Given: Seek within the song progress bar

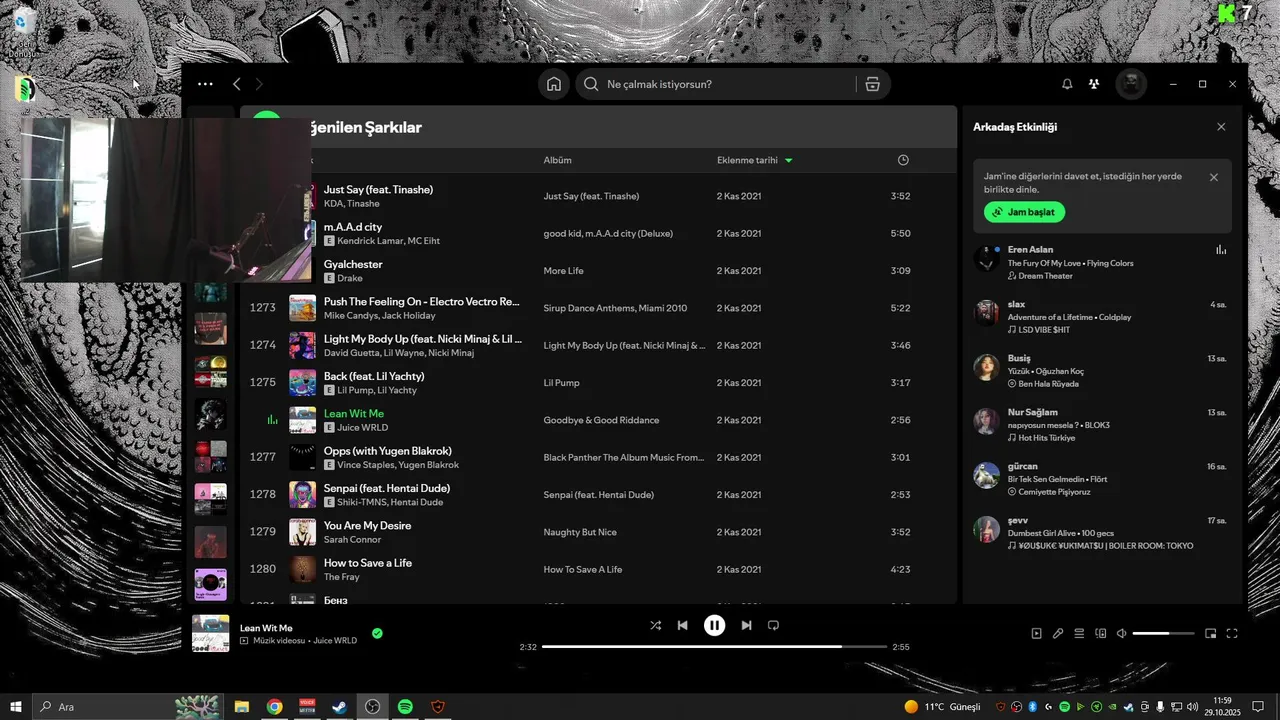Looking at the screenshot, I should click(714, 647).
